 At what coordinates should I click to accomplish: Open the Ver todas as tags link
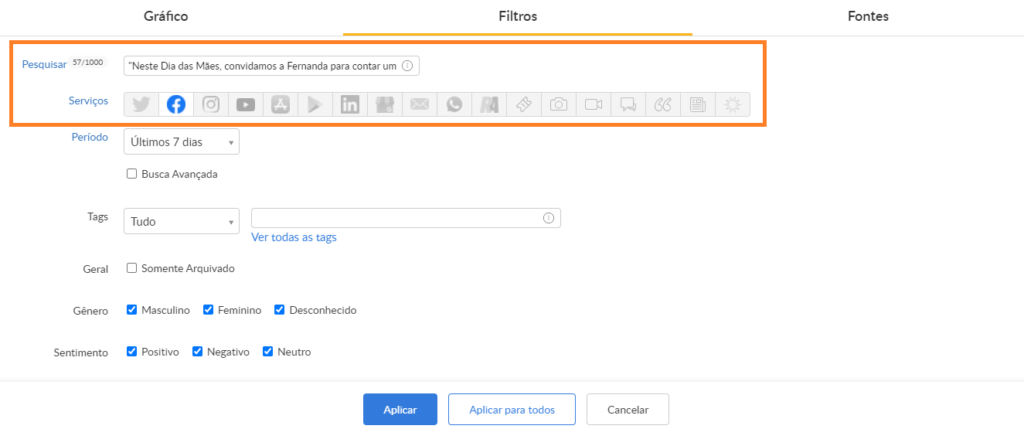click(294, 237)
